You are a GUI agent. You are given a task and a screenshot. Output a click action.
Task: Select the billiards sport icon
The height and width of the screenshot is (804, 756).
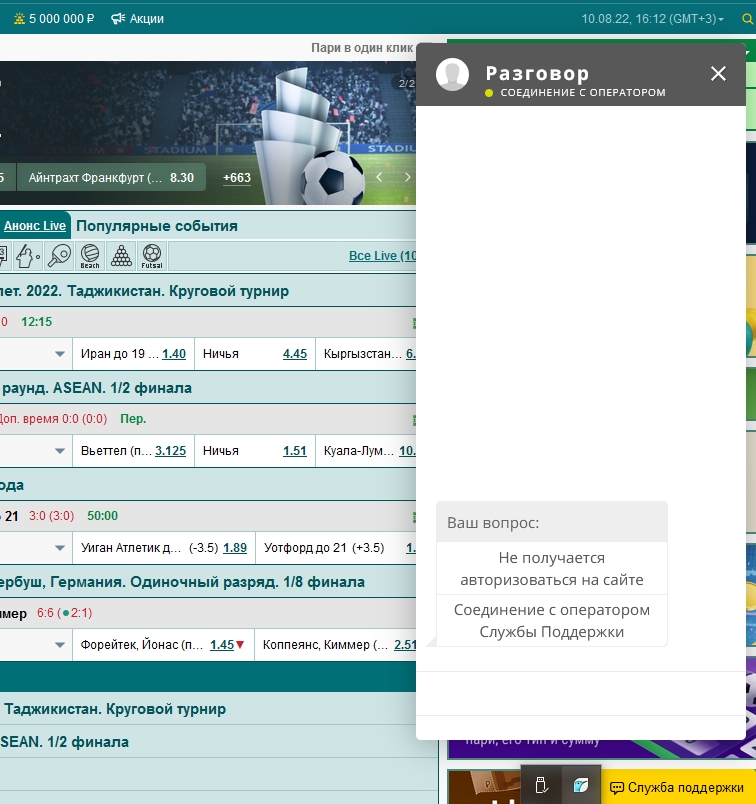(x=121, y=256)
